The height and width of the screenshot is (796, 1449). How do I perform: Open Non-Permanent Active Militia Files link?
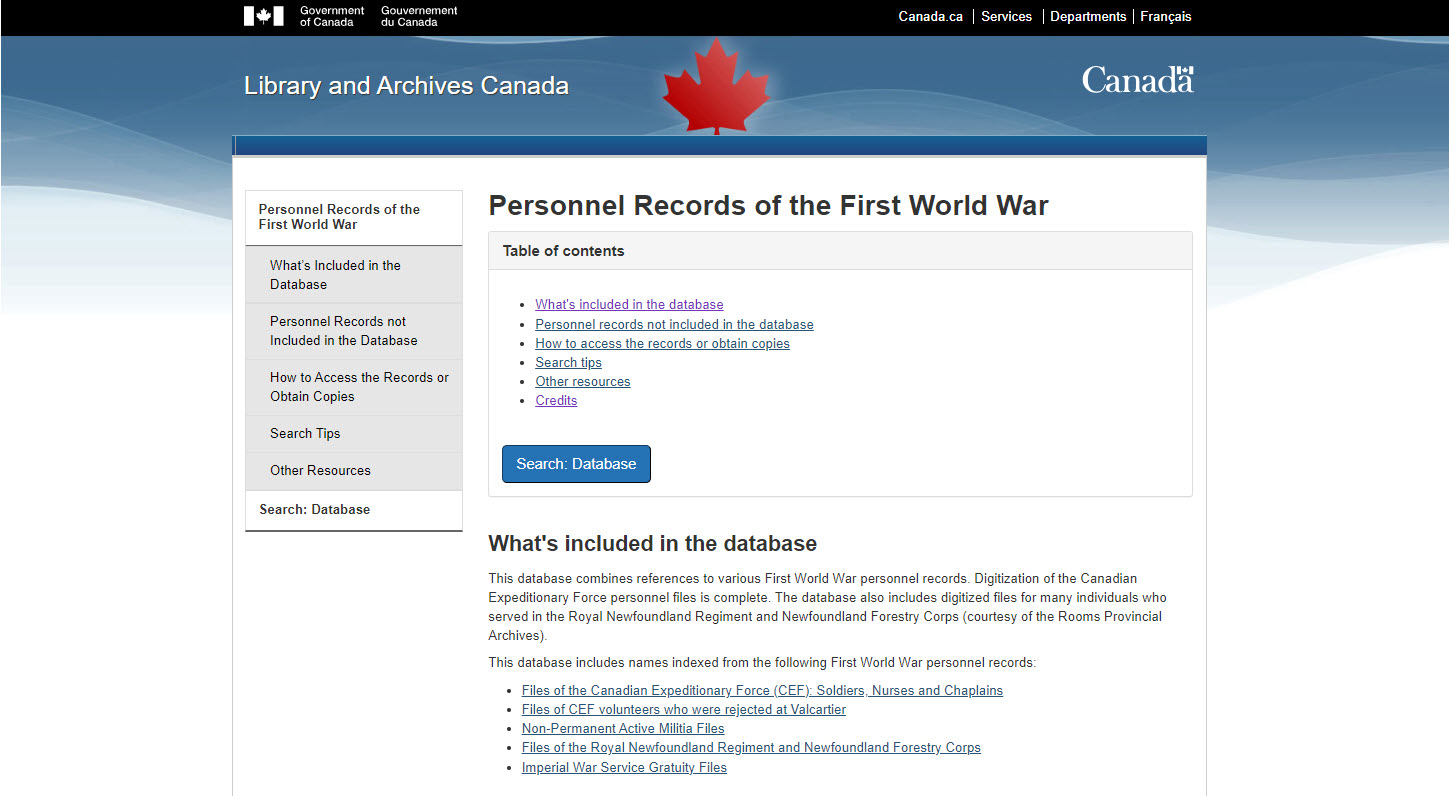click(x=623, y=729)
